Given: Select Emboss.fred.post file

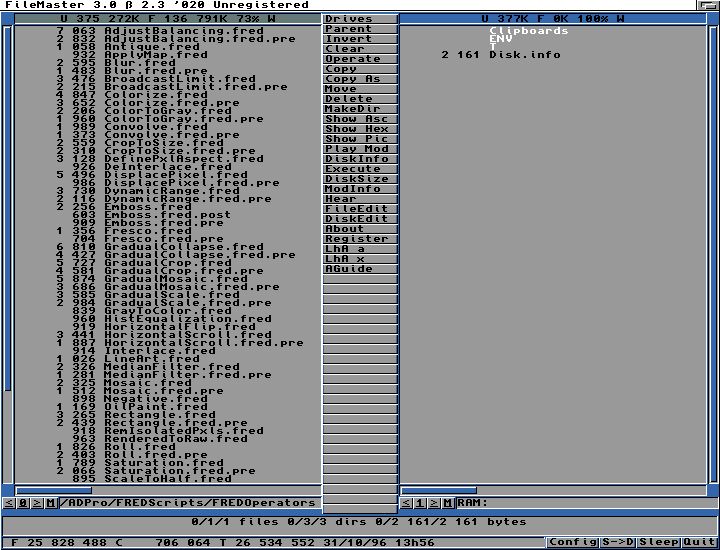Looking at the screenshot, I should click(x=168, y=215).
